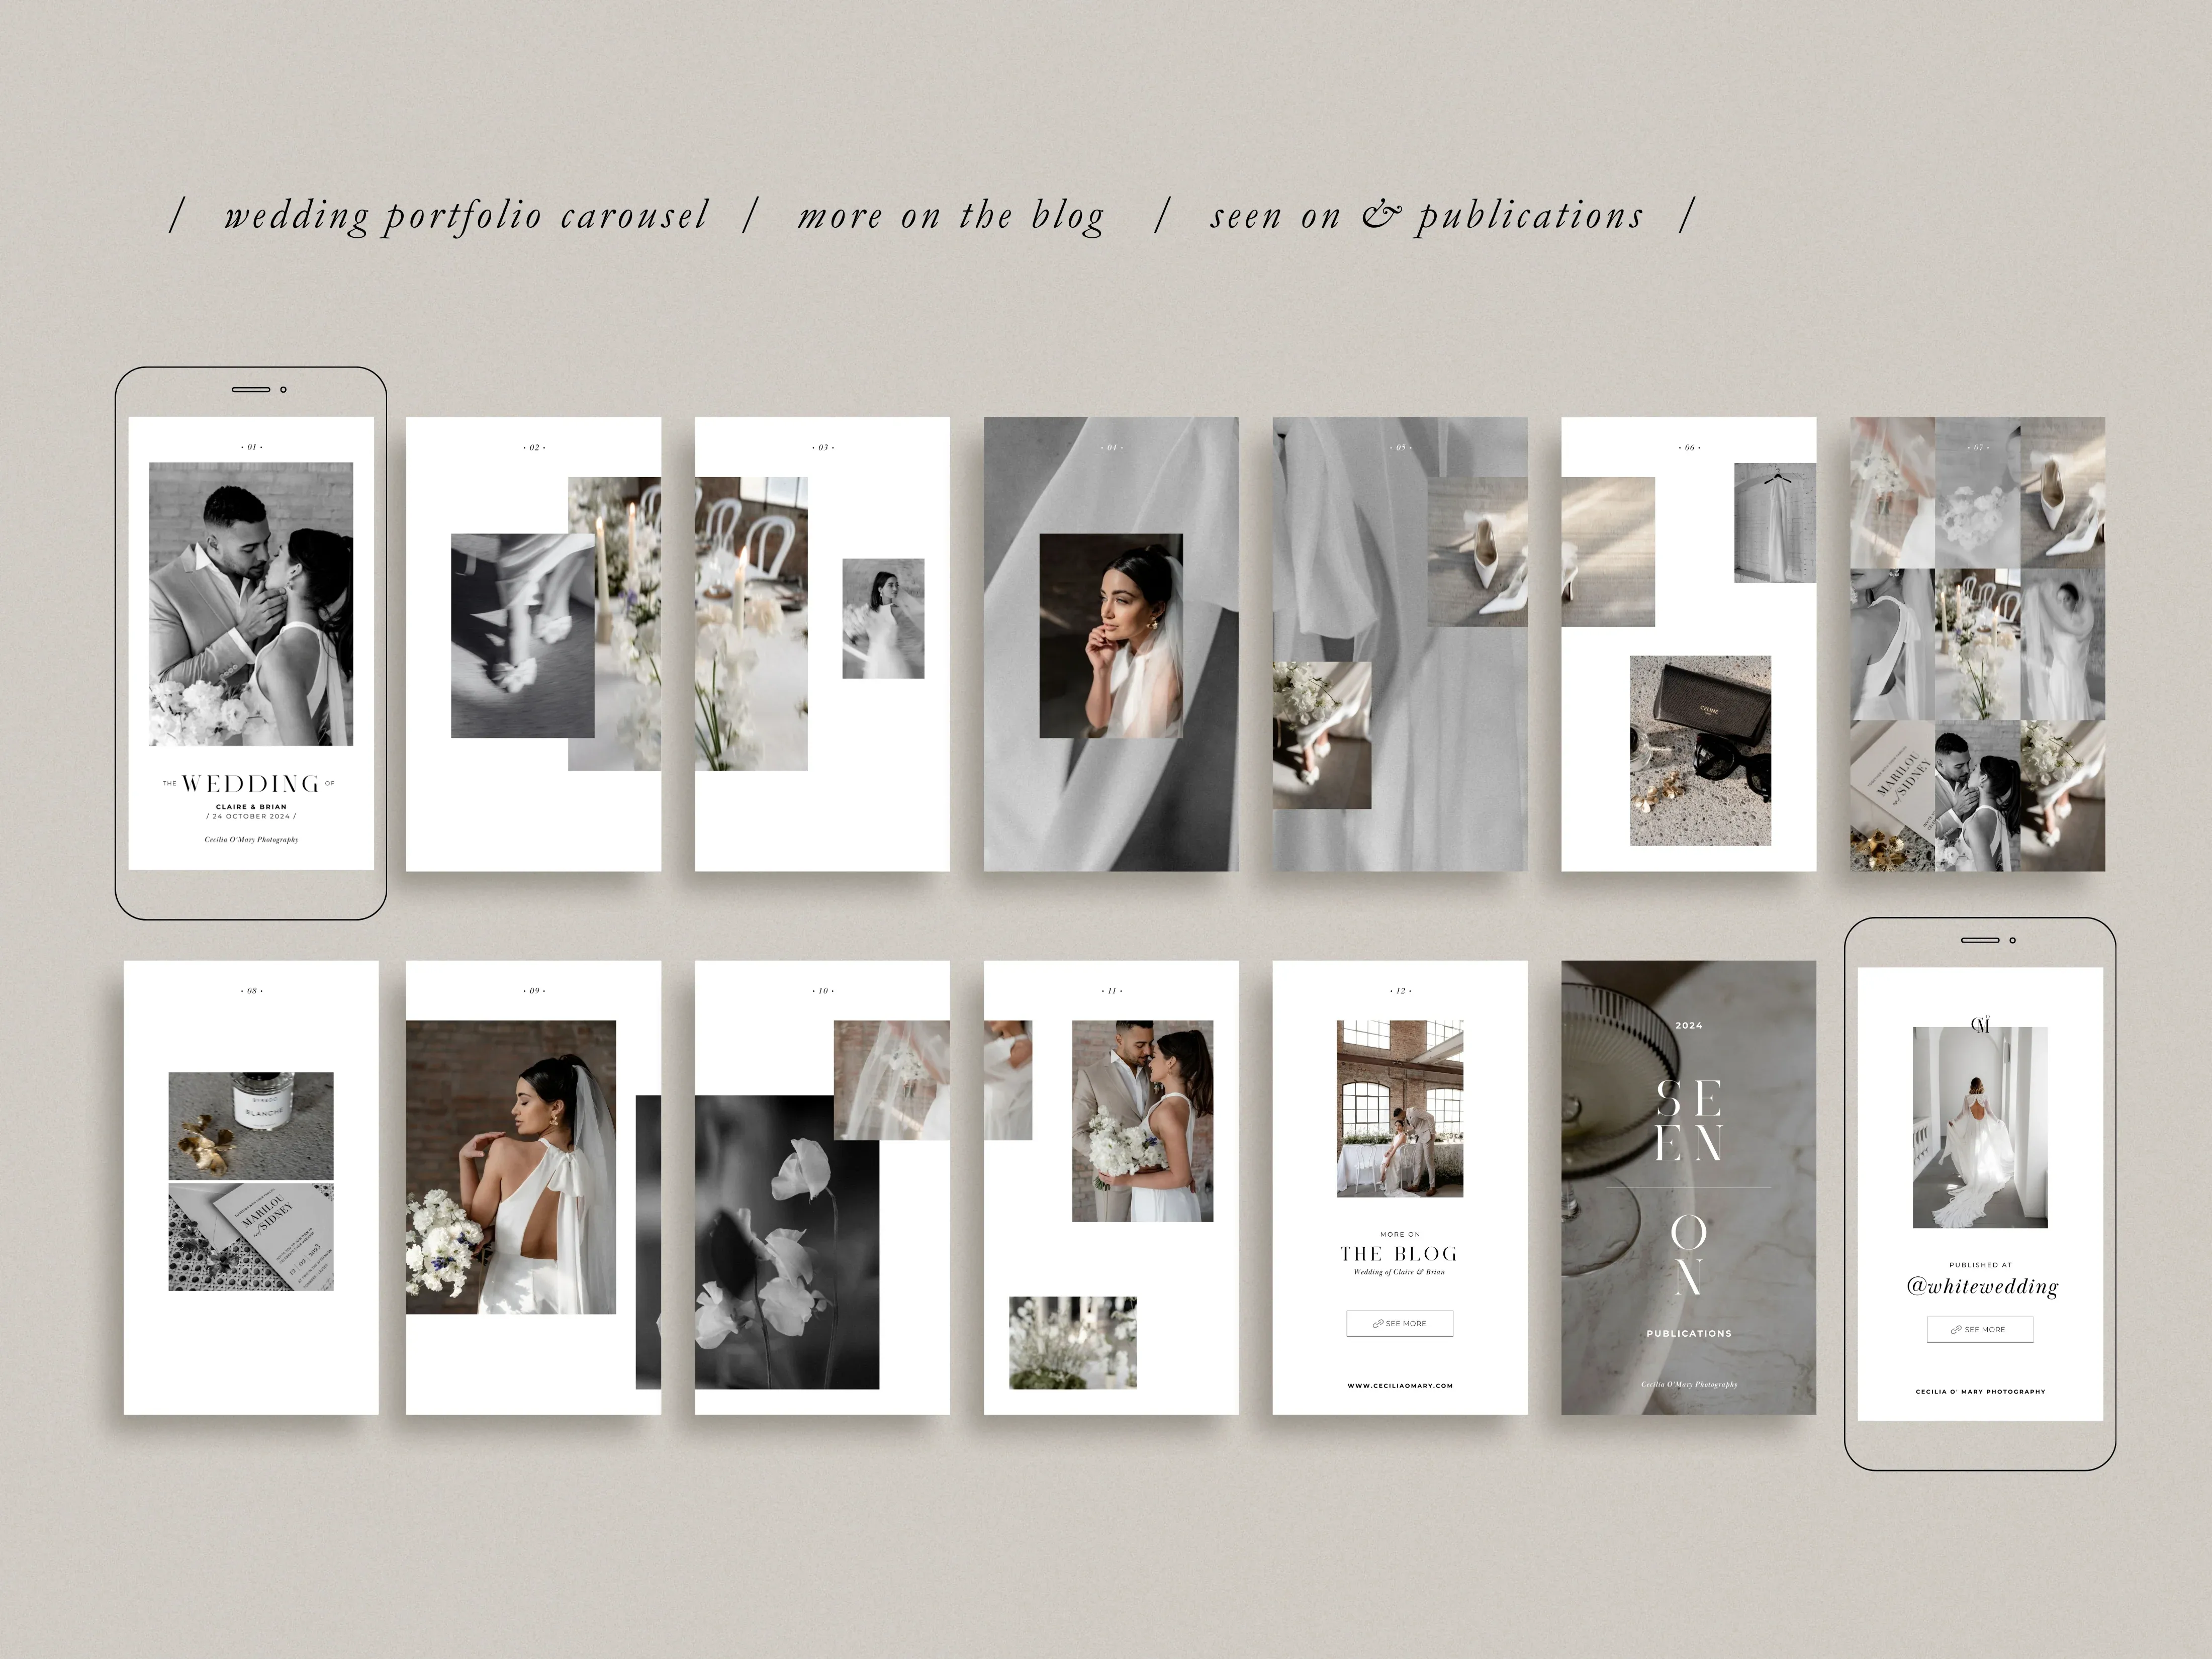2212x1659 pixels.
Task: Select slide 08 invitation card photo
Action: [x=251, y=1237]
